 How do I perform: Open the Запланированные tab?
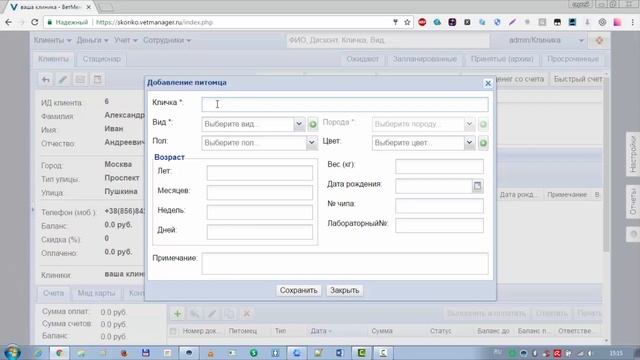click(x=424, y=59)
